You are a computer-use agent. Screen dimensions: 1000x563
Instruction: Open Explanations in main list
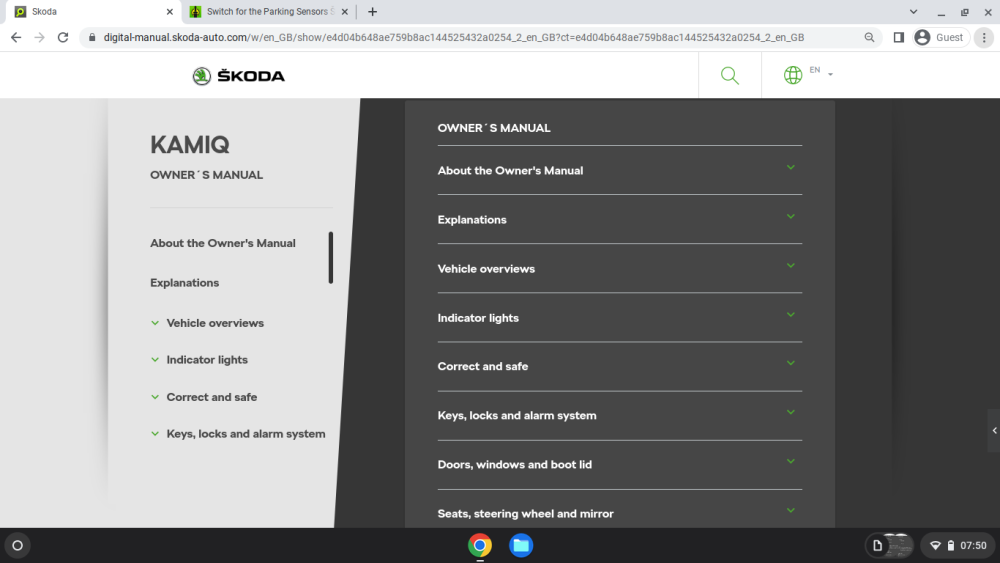pyautogui.click(x=472, y=220)
